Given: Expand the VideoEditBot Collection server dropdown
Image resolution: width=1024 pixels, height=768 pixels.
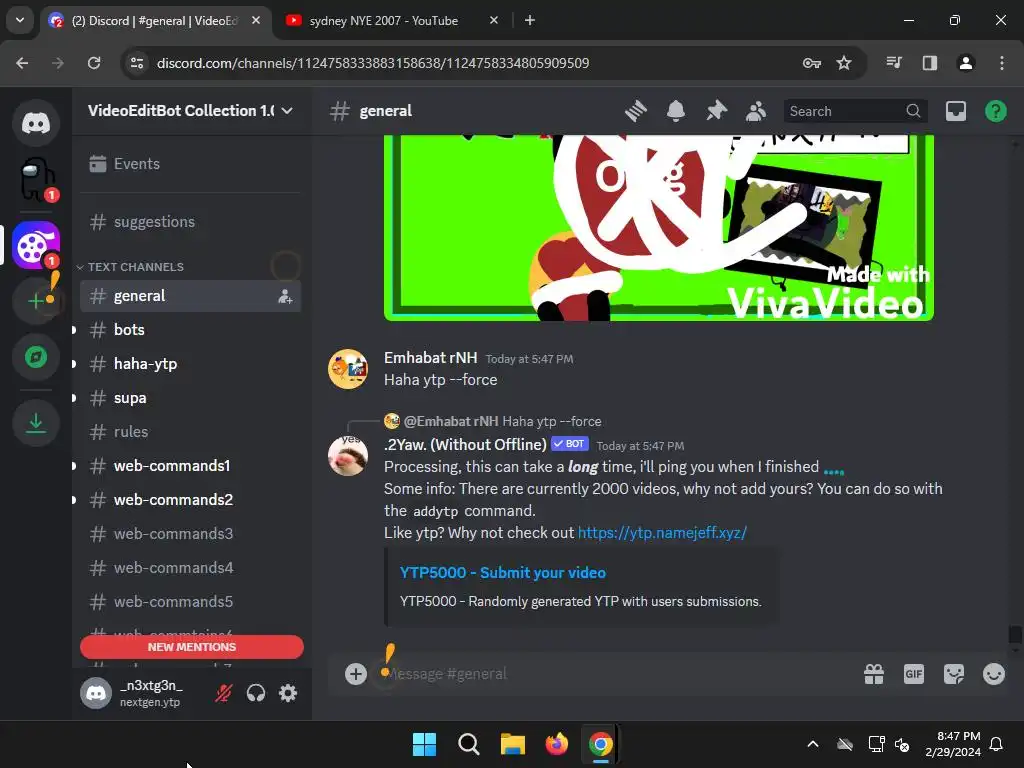Looking at the screenshot, I should point(190,111).
